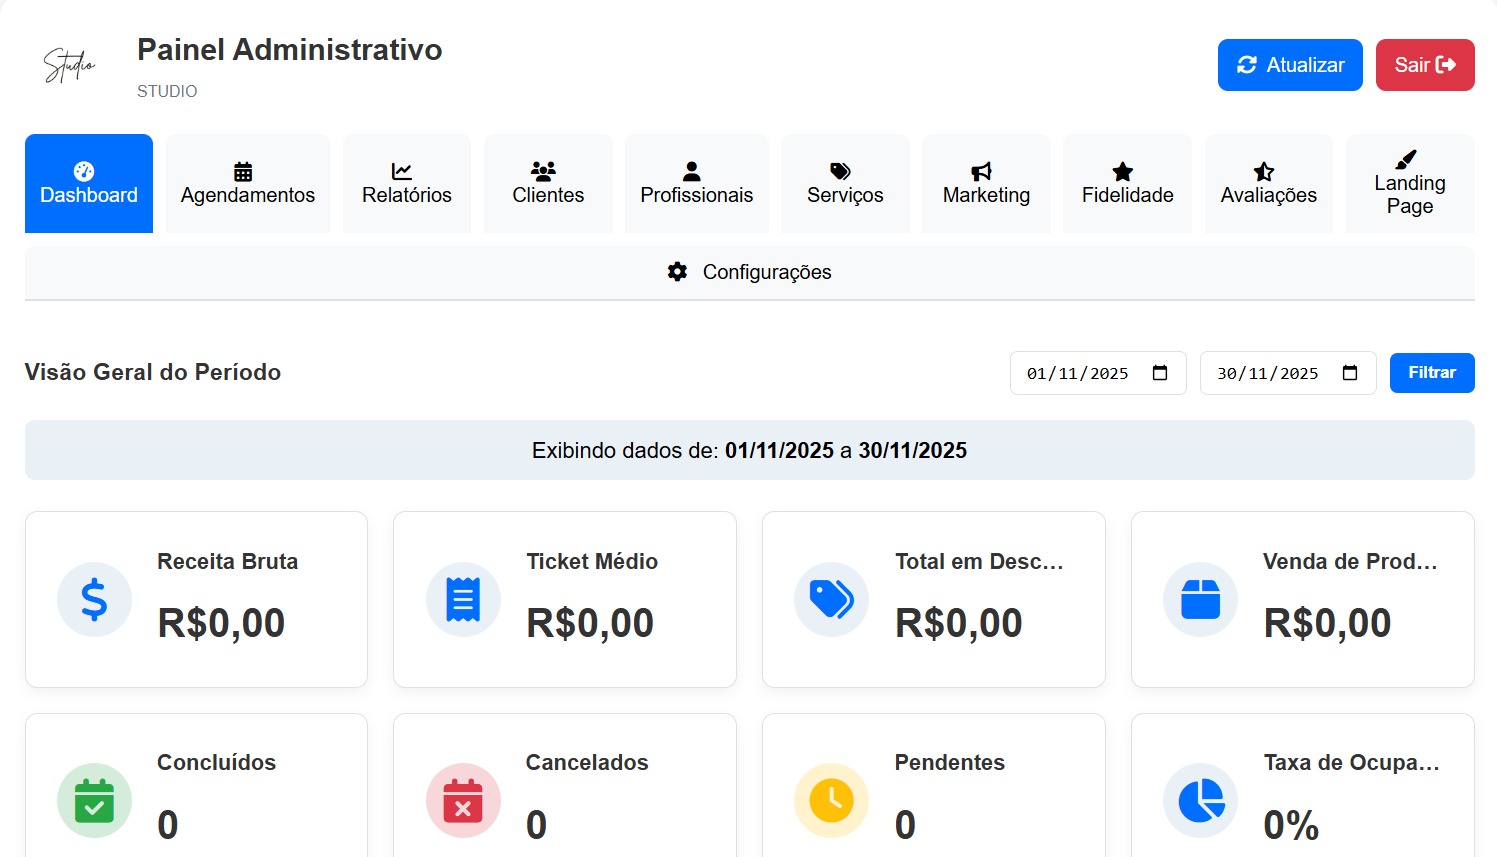Select the Configurações gear icon
The image size is (1497, 857).
tap(677, 271)
